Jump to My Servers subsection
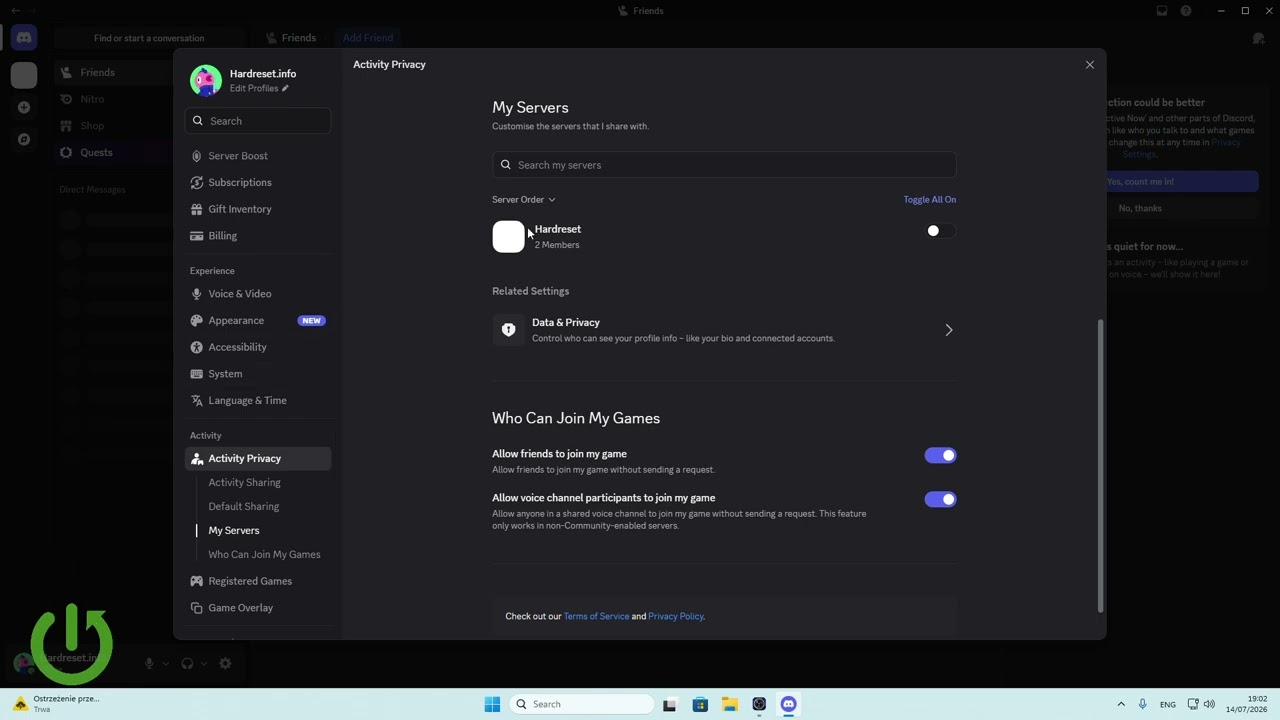 [233, 530]
